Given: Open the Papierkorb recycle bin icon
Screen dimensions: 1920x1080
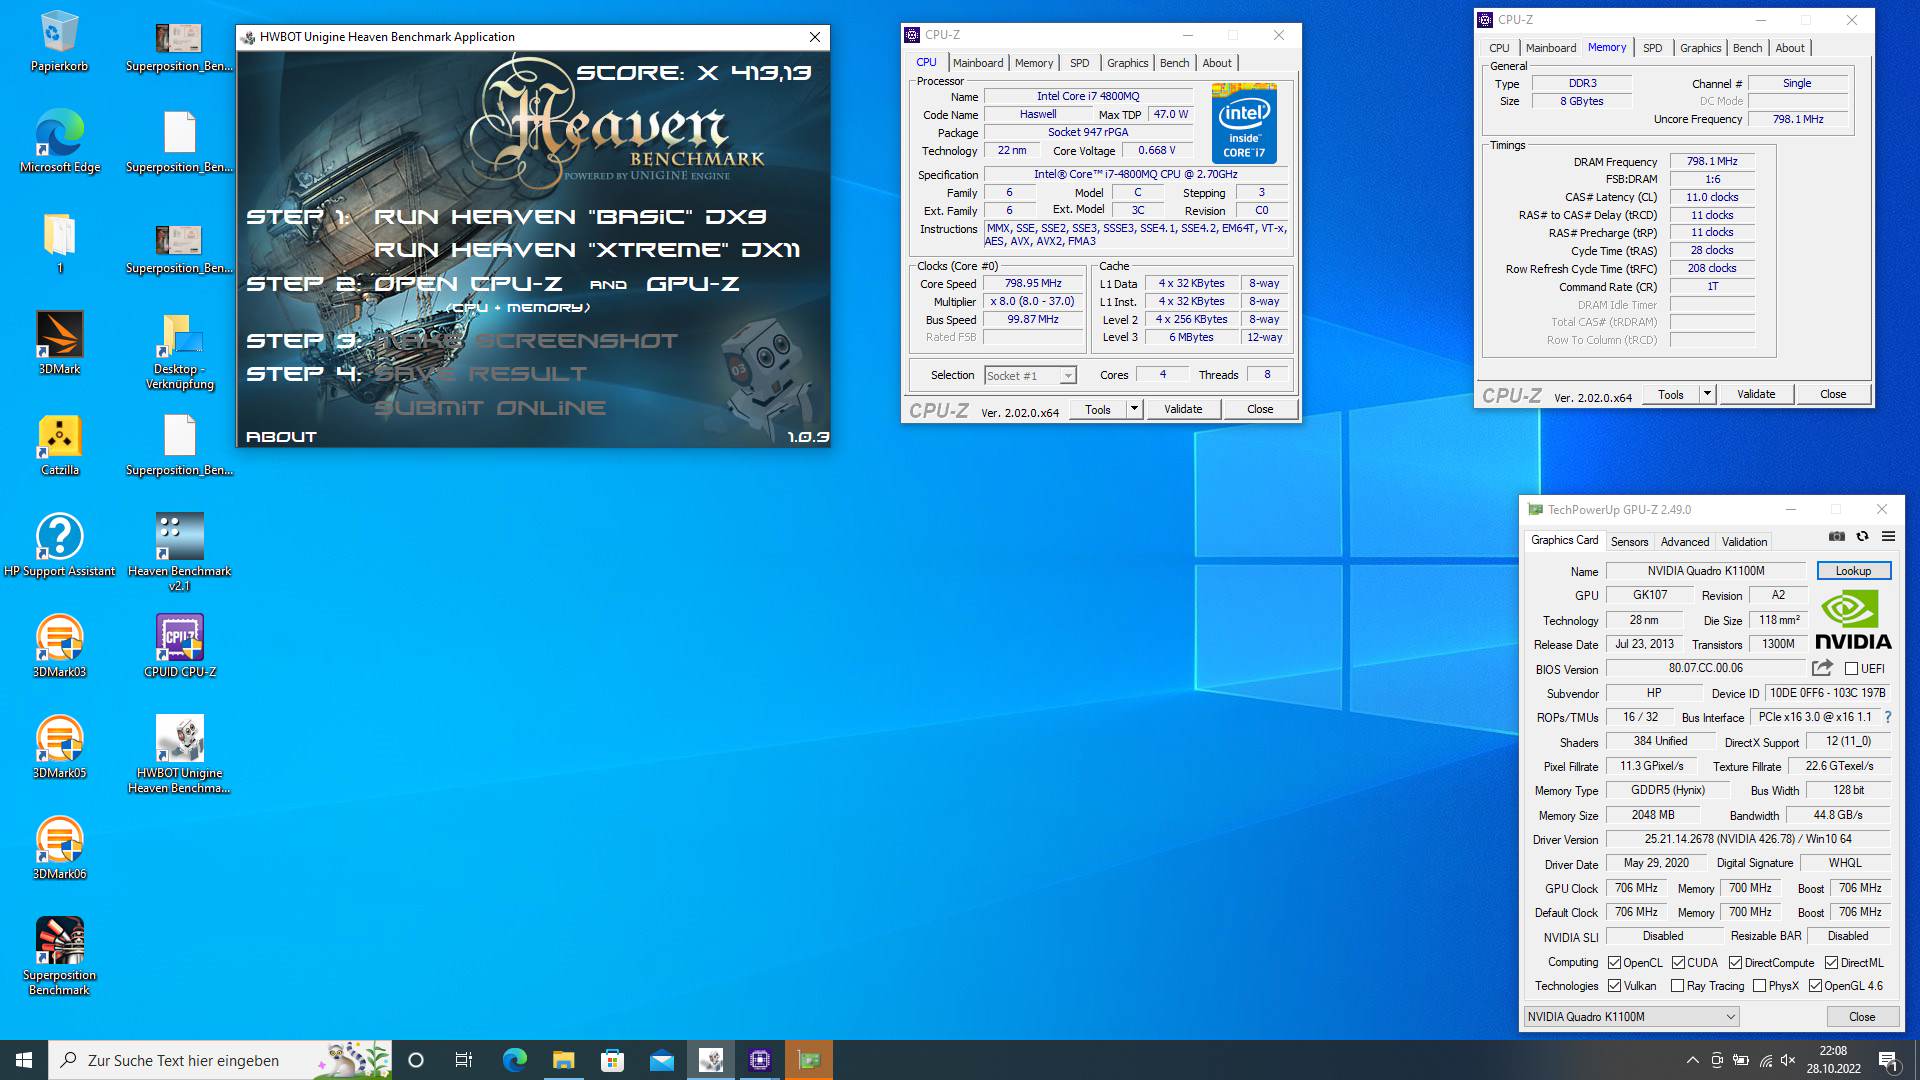Looking at the screenshot, I should 59,42.
